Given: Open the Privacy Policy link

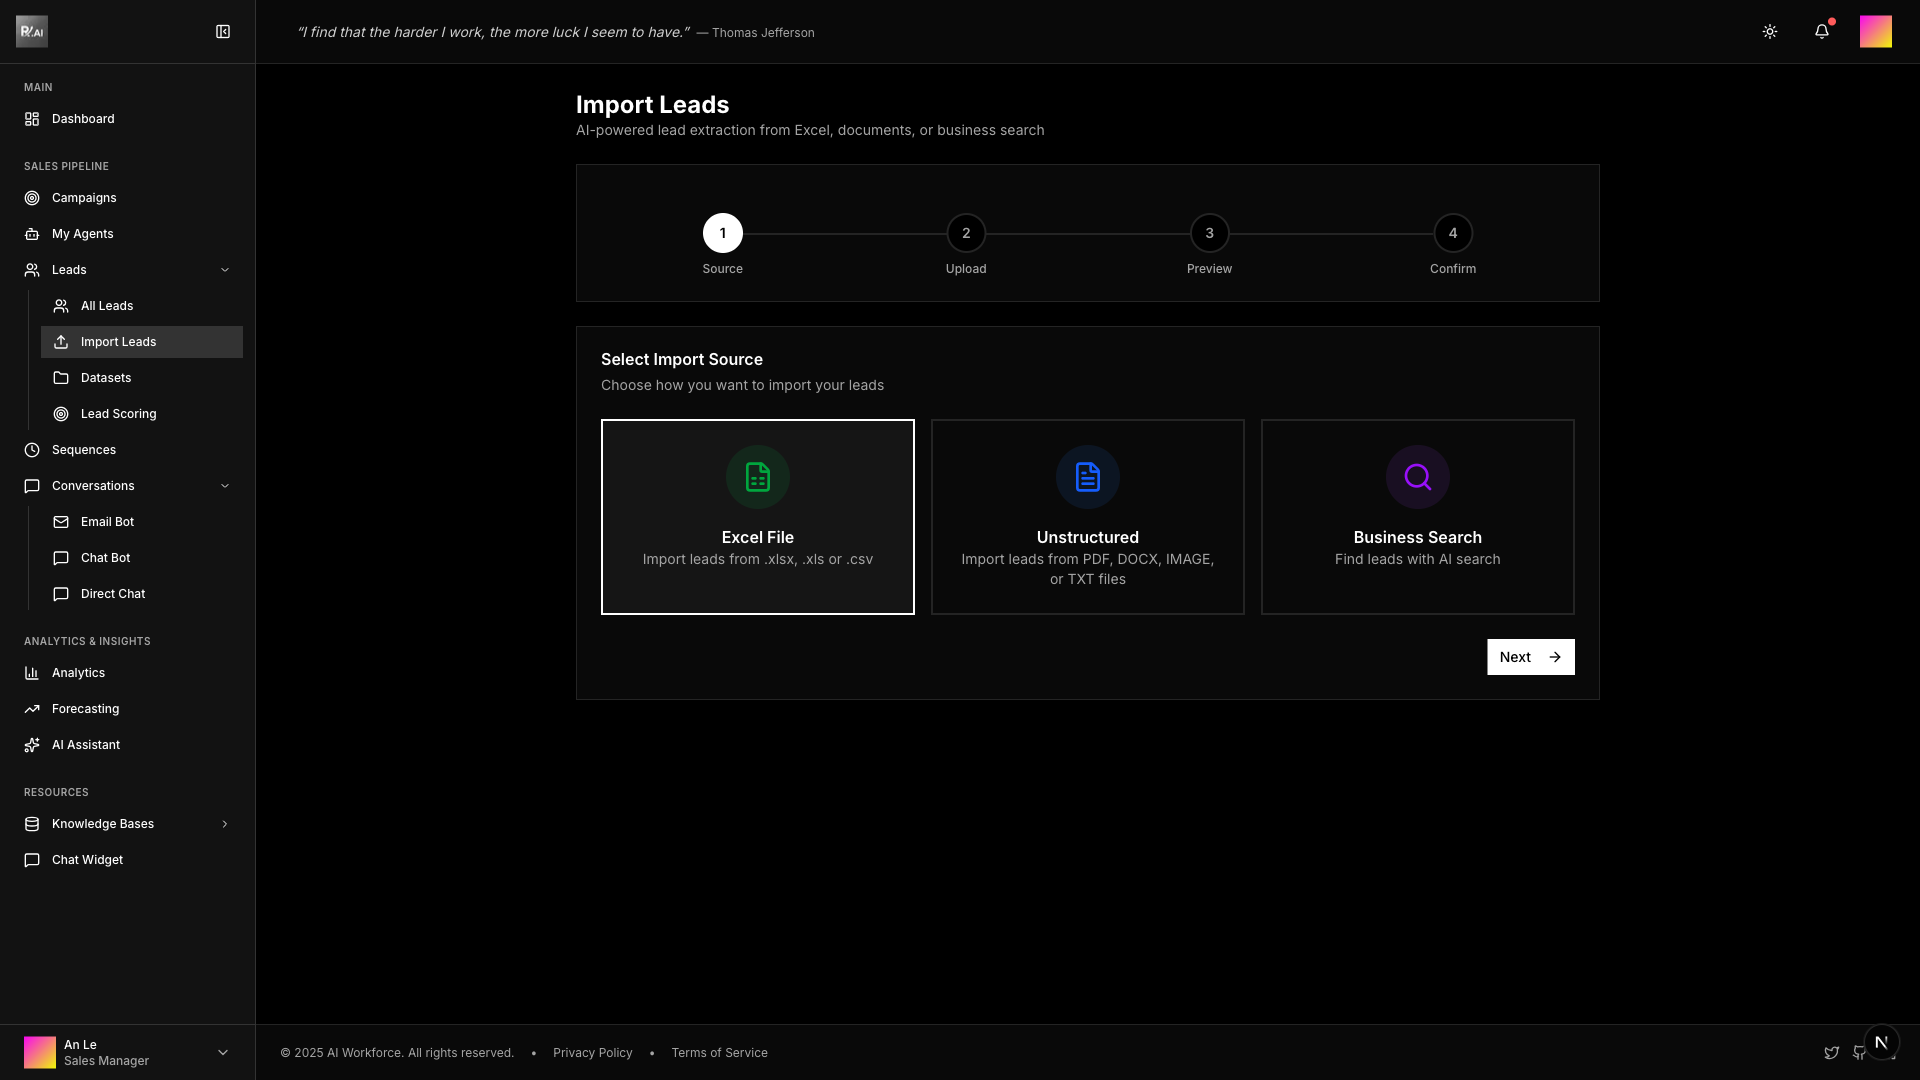Looking at the screenshot, I should (592, 1053).
